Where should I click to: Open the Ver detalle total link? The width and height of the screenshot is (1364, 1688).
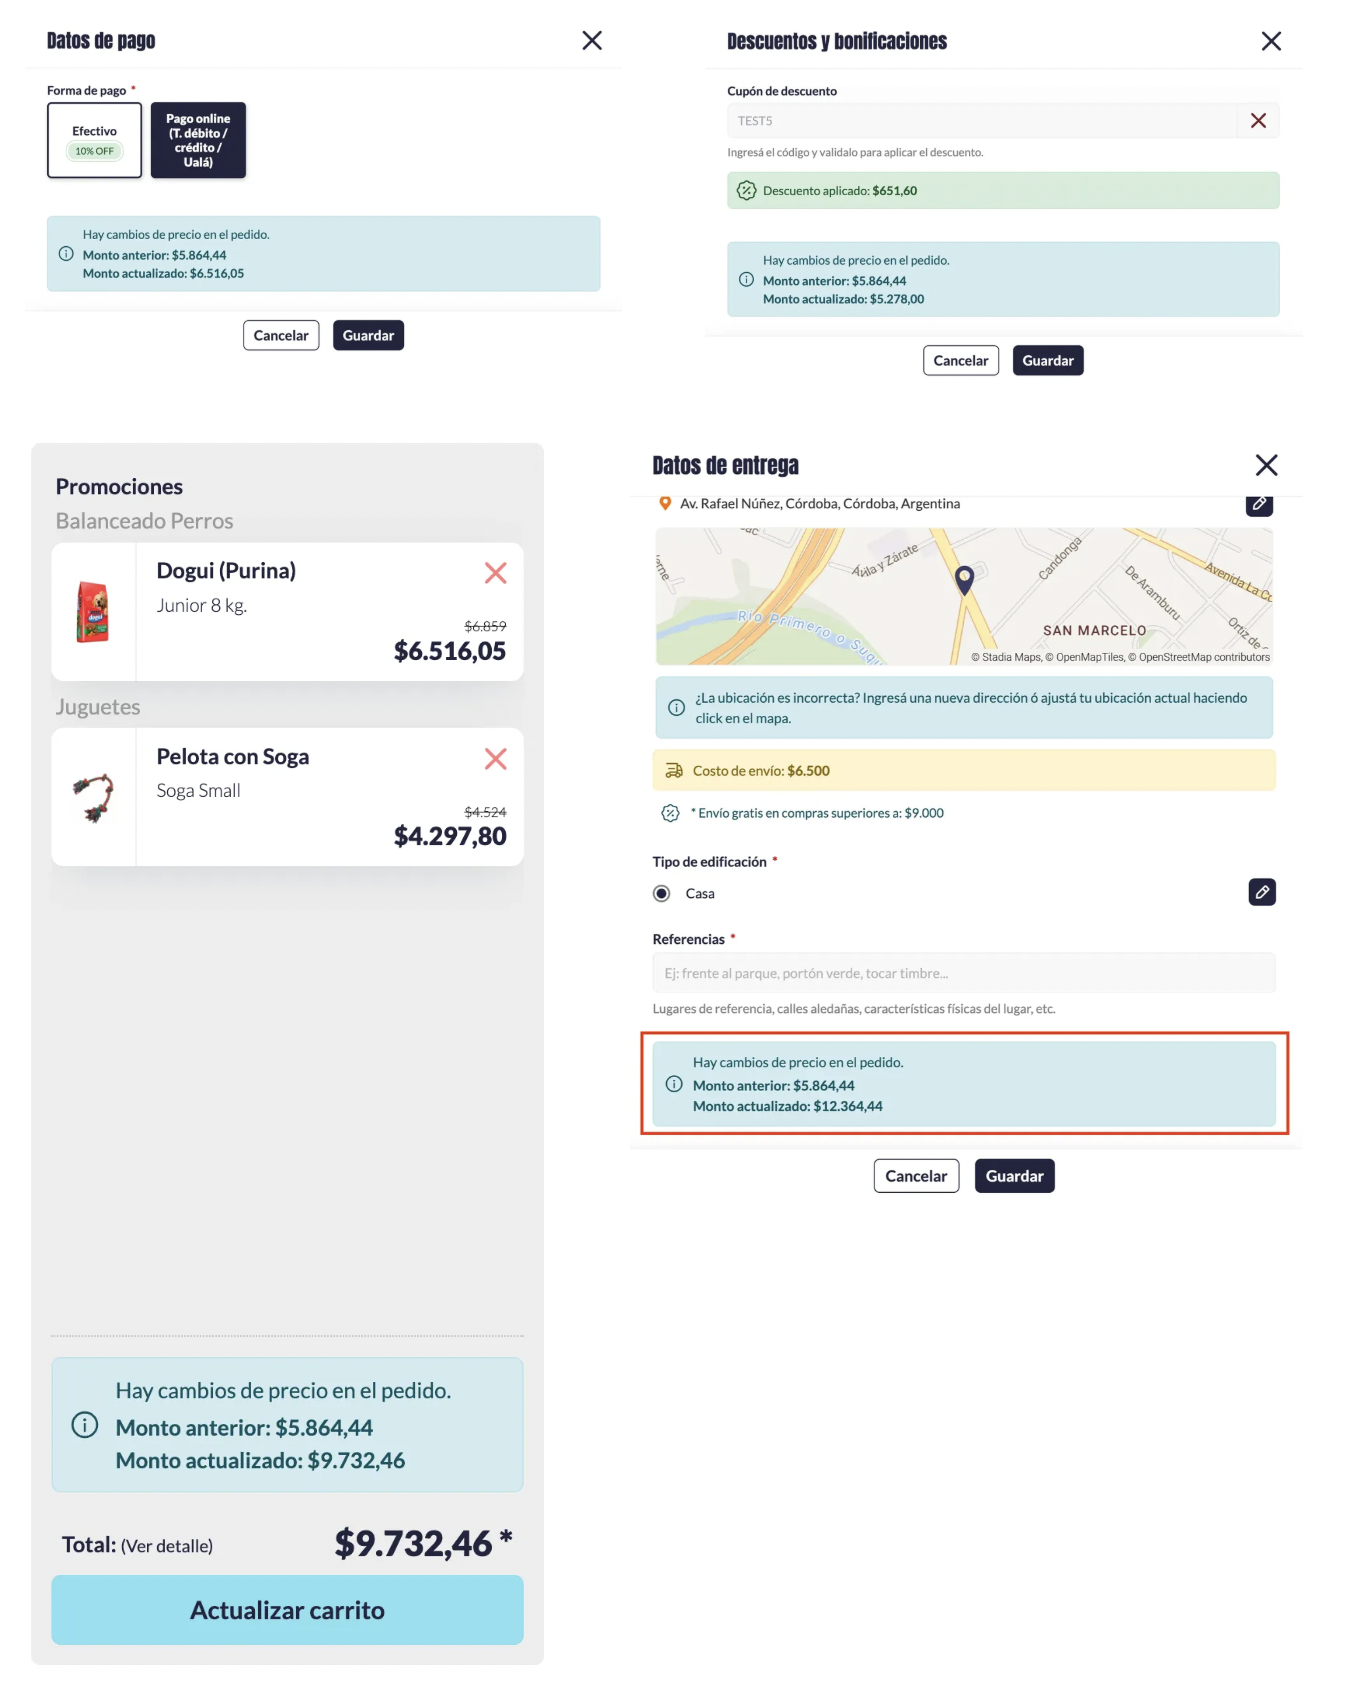[167, 1546]
